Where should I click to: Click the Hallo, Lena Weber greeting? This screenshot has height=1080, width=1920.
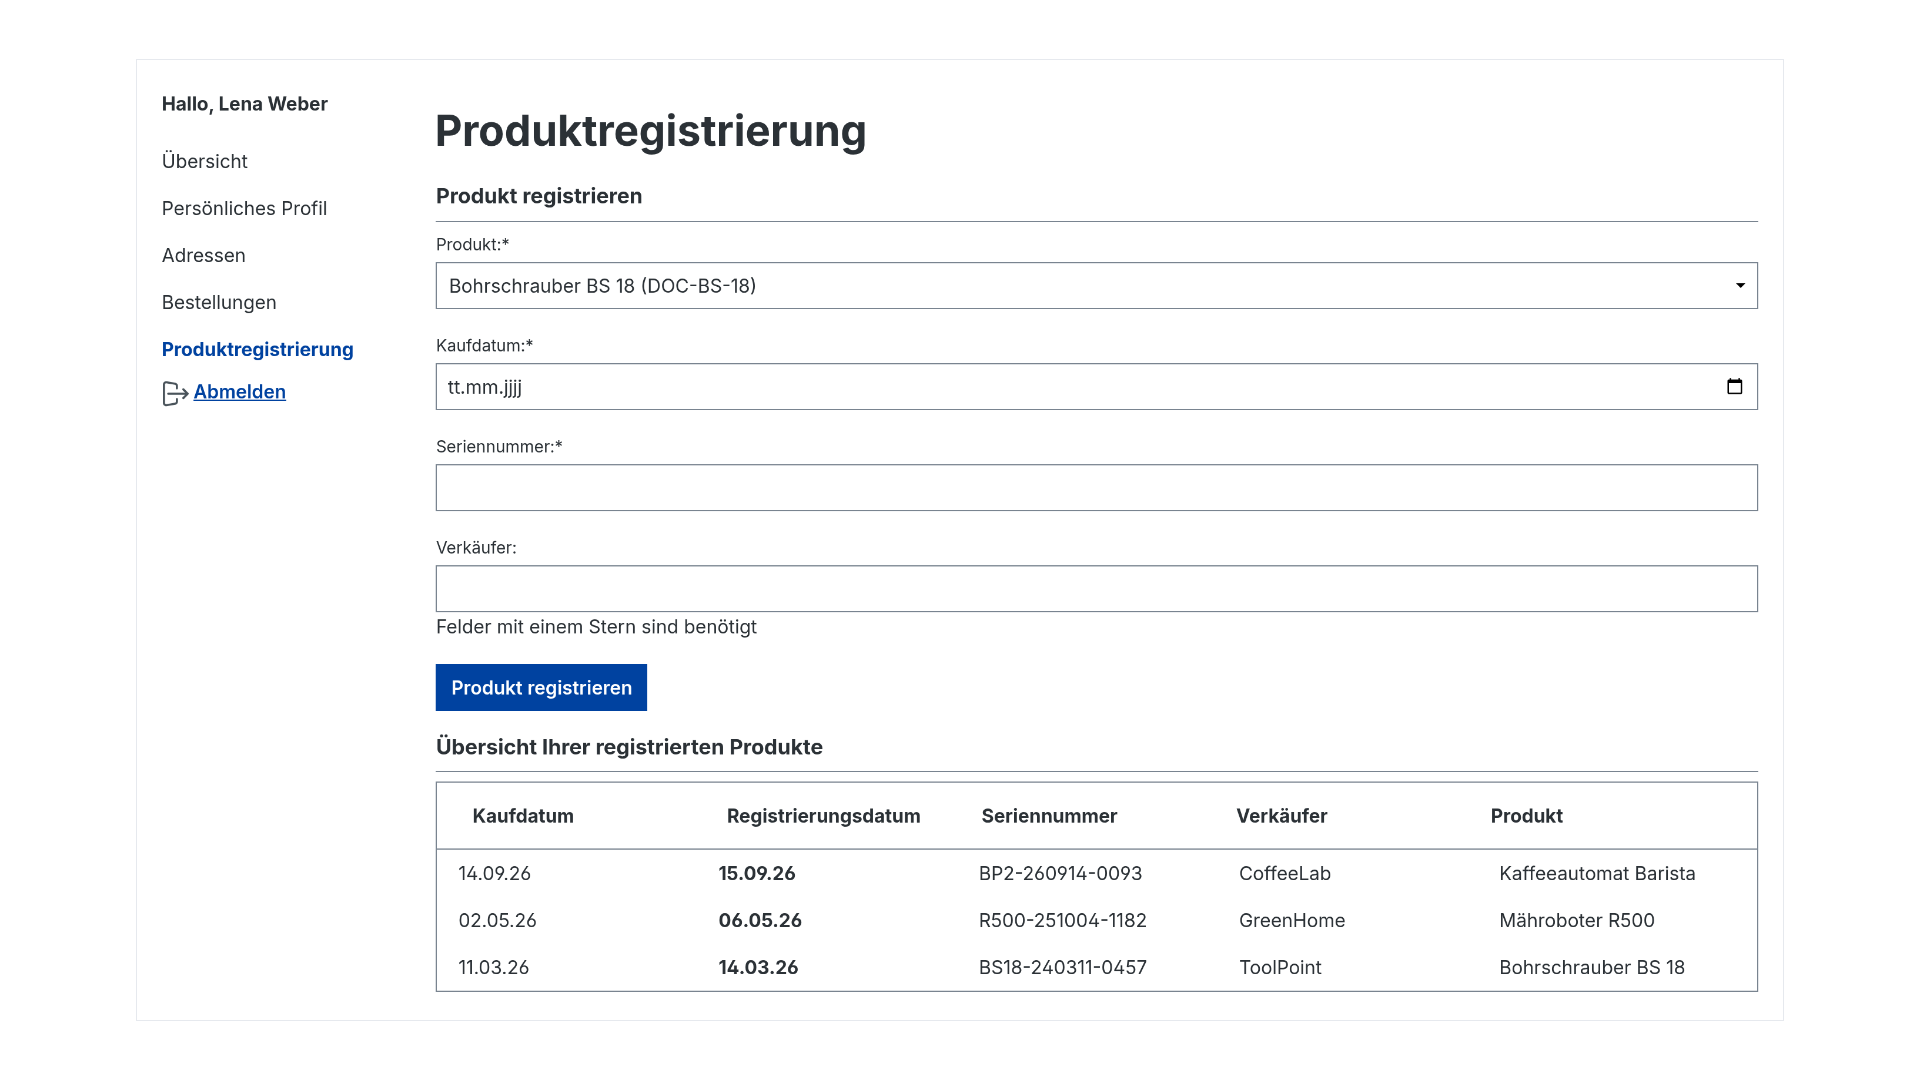(244, 104)
